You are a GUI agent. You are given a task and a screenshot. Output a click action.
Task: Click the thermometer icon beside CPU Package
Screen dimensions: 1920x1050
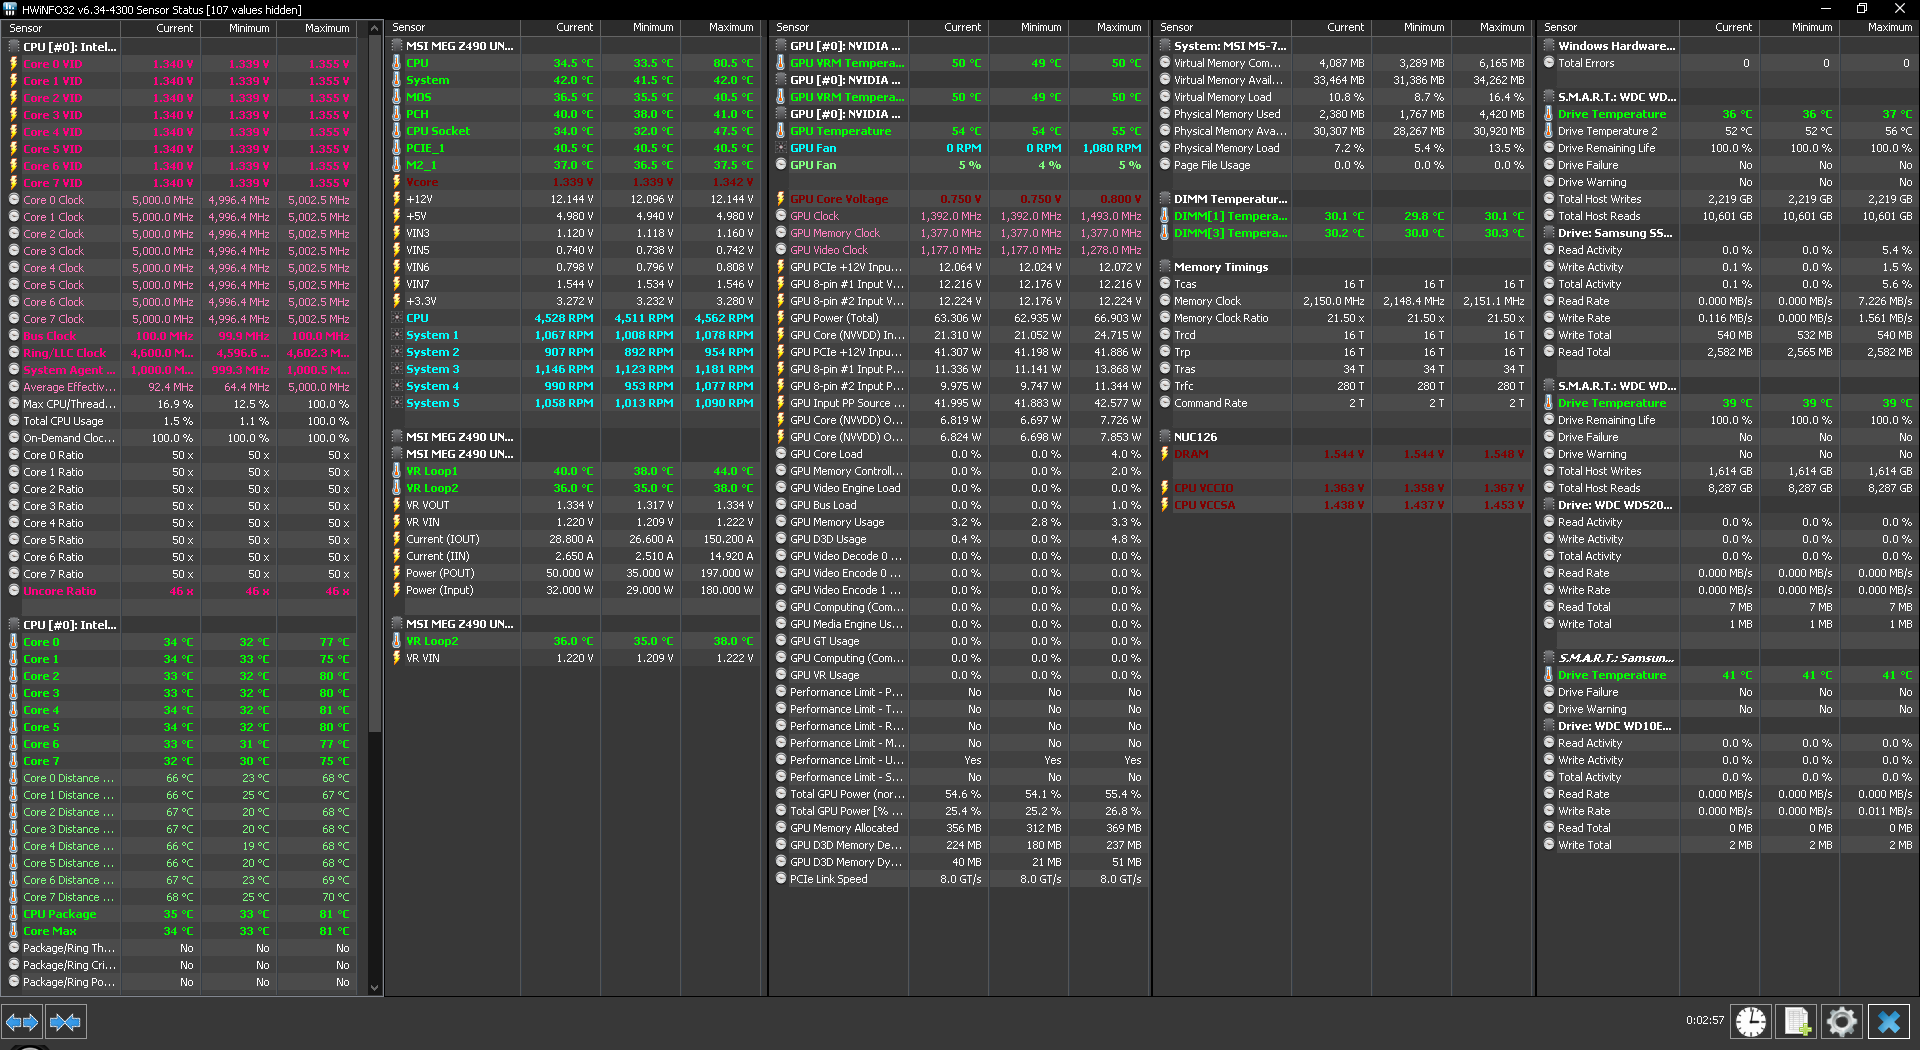point(14,914)
